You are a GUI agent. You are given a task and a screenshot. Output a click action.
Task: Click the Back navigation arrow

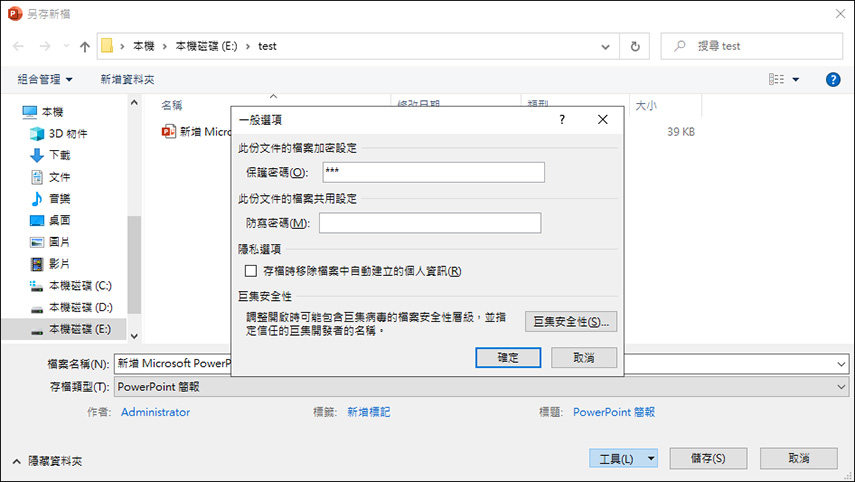point(18,46)
